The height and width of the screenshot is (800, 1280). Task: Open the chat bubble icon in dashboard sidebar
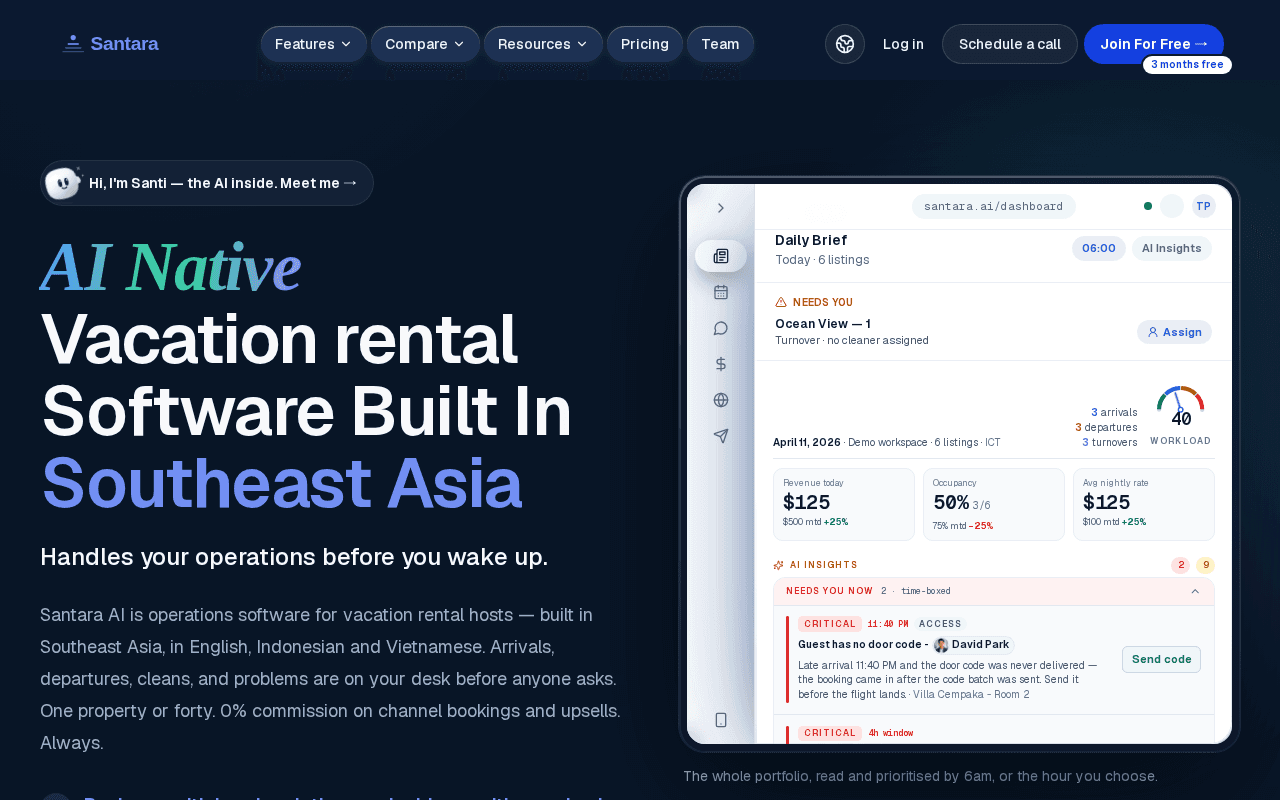(721, 328)
